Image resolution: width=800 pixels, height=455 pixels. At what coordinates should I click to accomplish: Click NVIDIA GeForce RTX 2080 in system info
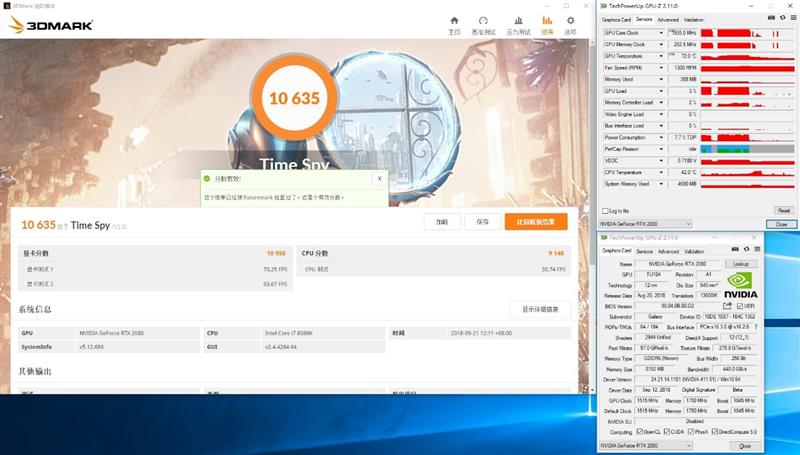point(112,333)
